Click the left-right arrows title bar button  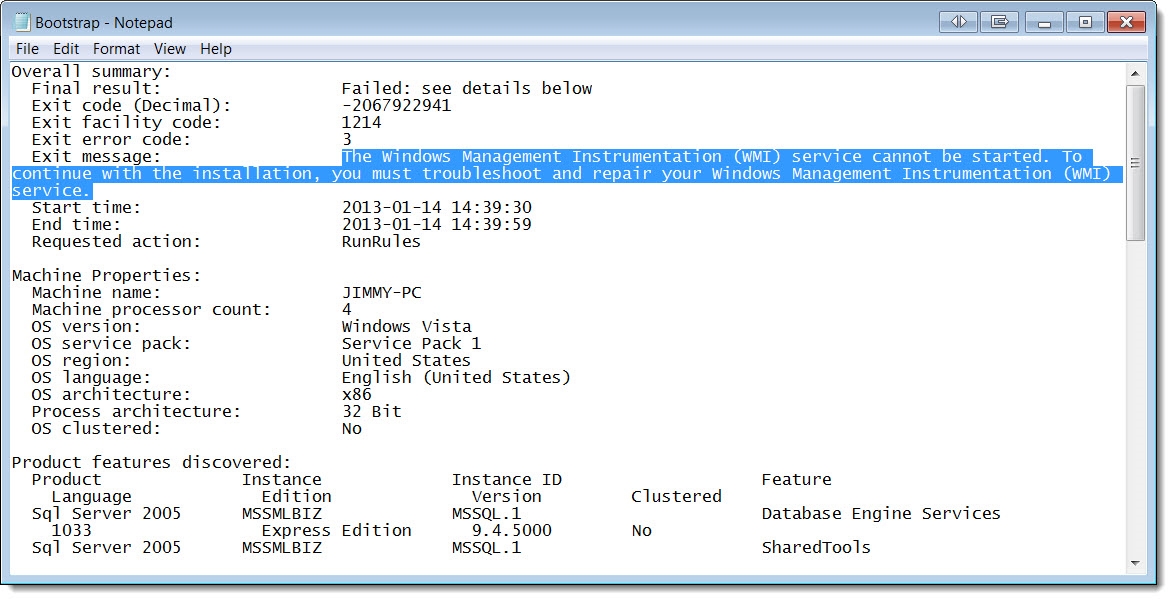point(959,21)
